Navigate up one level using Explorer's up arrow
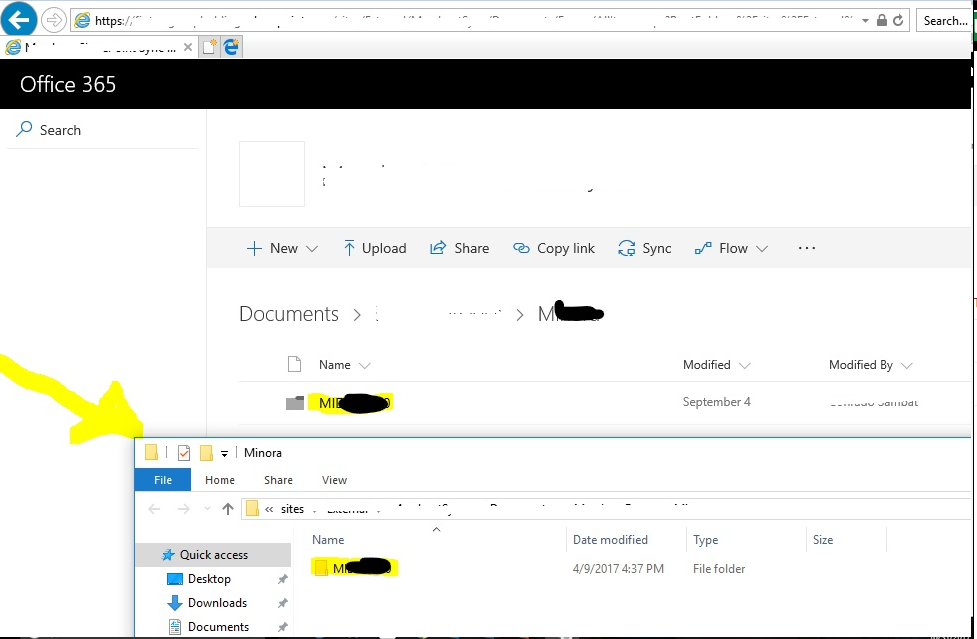The image size is (977, 639). click(226, 508)
